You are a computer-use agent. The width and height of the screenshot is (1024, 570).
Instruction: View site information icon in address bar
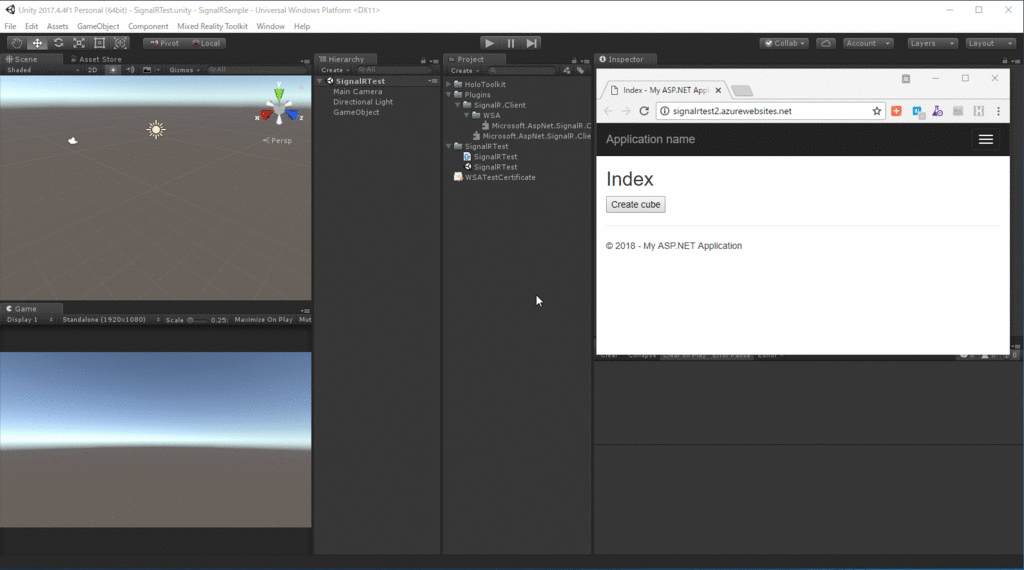point(664,111)
